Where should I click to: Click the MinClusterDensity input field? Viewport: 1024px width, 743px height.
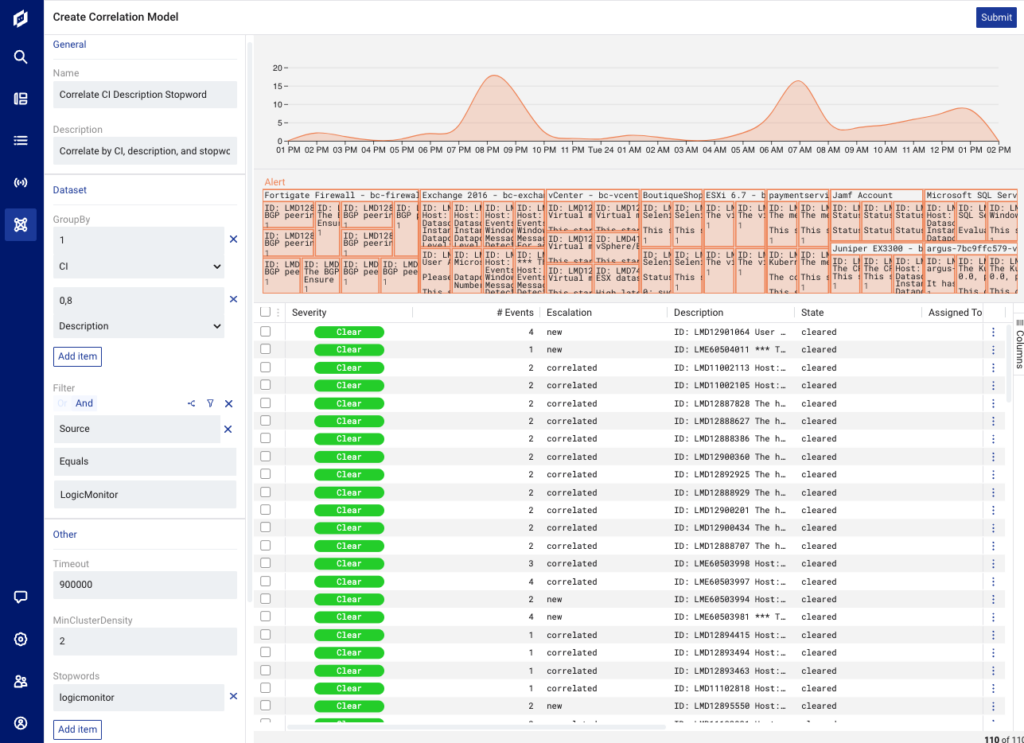(145, 641)
